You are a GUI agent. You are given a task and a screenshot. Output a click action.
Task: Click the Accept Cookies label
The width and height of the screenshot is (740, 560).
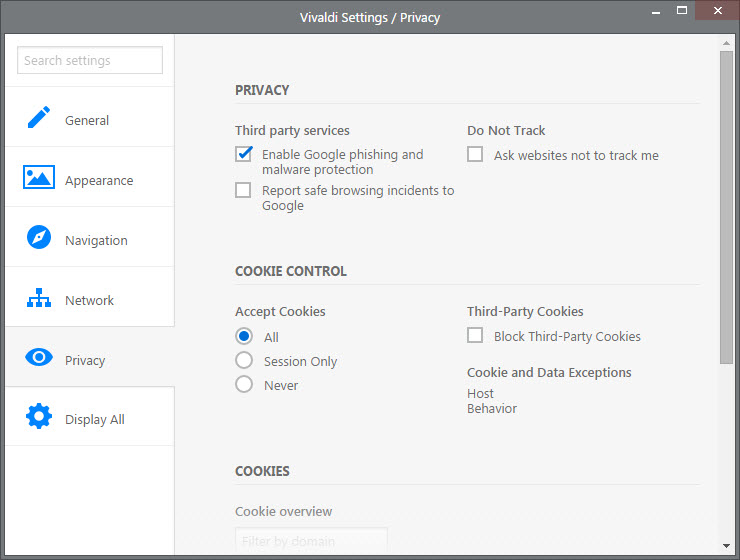pos(280,311)
